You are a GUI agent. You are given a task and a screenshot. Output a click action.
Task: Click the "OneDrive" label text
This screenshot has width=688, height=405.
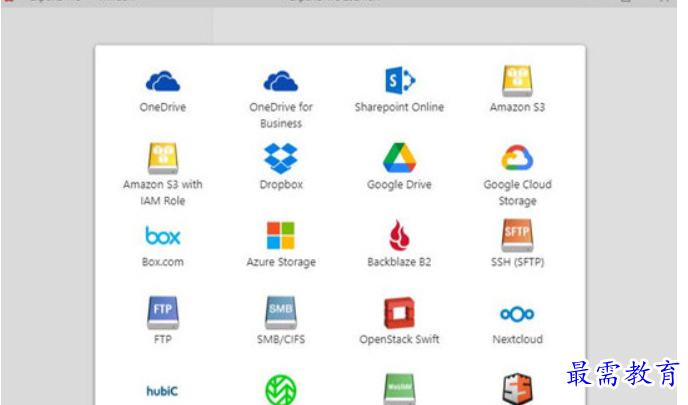click(x=163, y=107)
